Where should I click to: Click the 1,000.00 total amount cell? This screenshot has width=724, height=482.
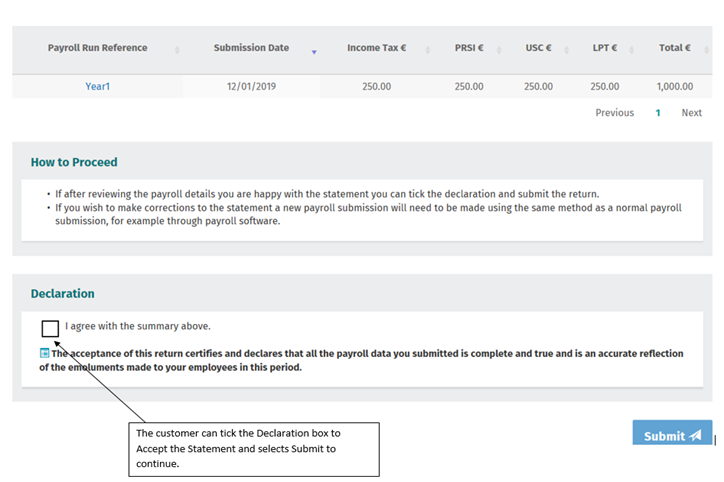coord(675,87)
